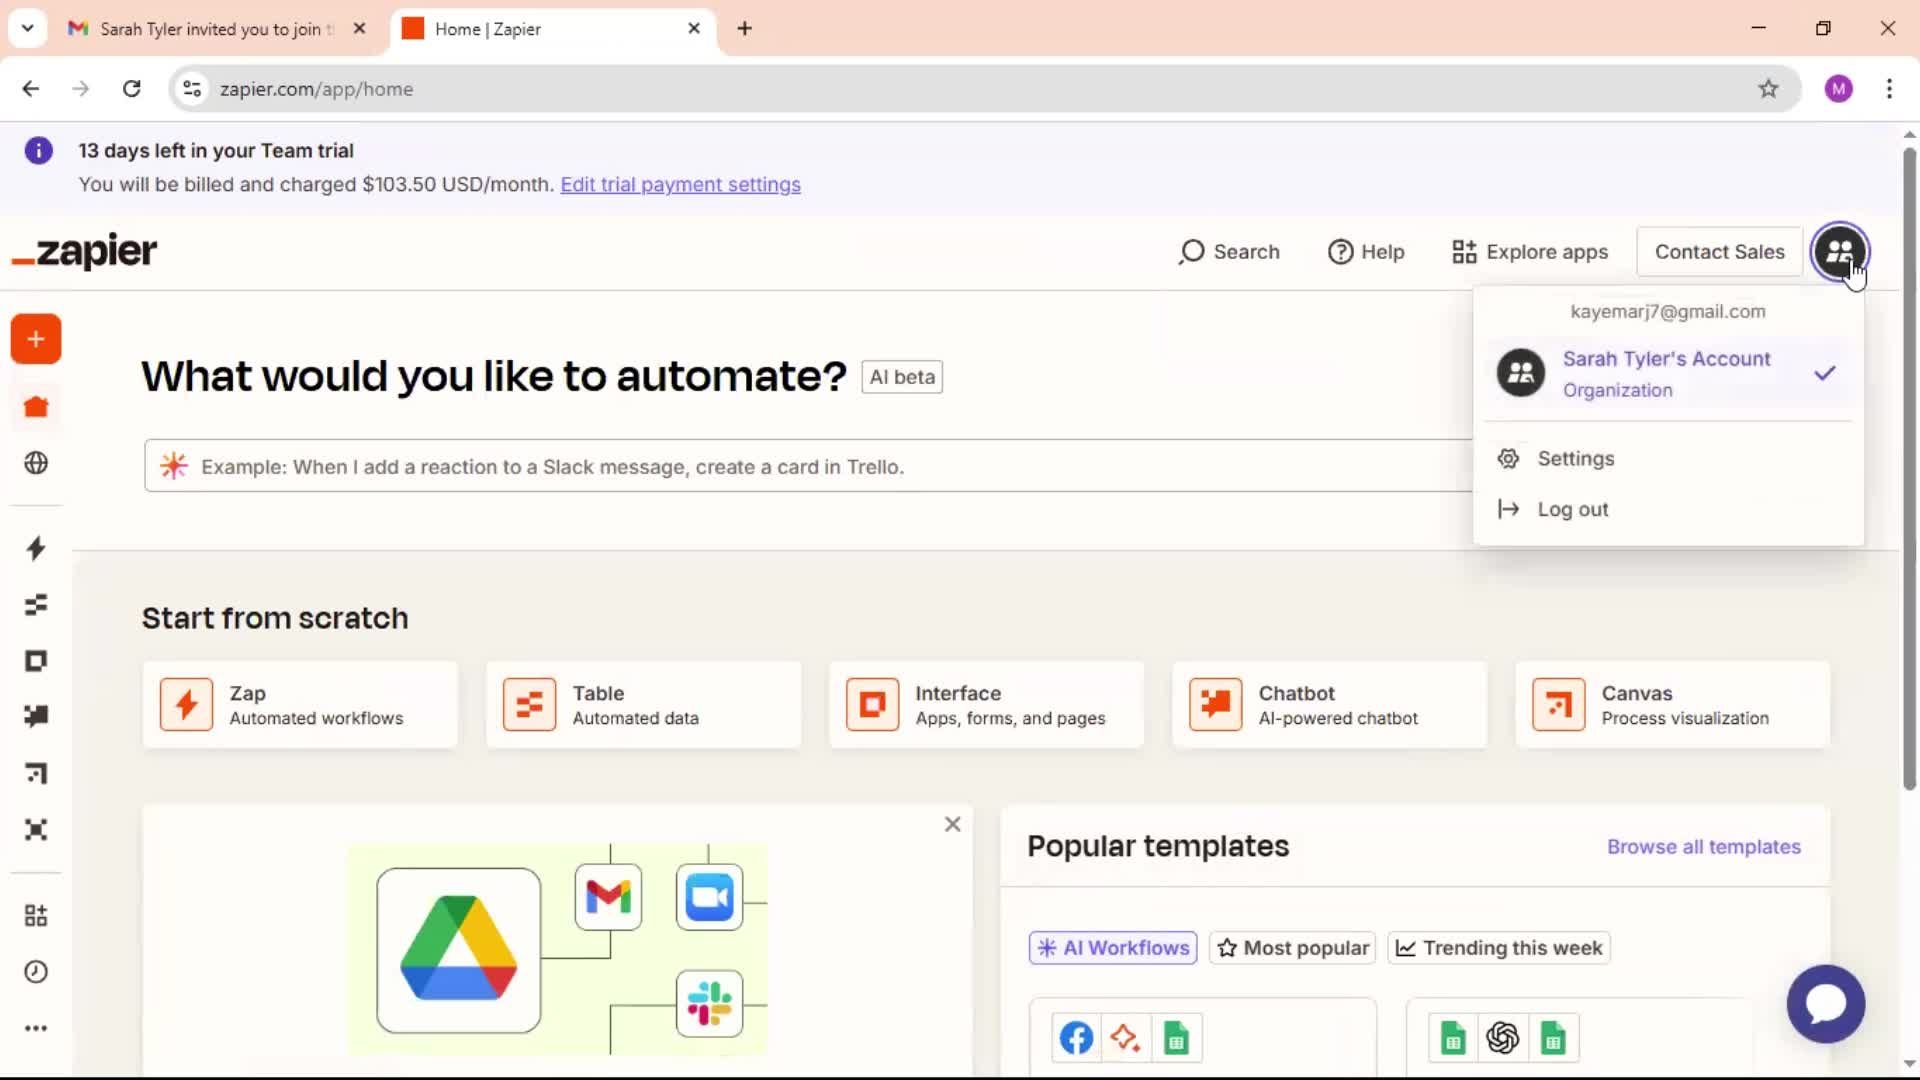Switch to the Gmail browser tab
Image resolution: width=1920 pixels, height=1080 pixels.
click(215, 29)
